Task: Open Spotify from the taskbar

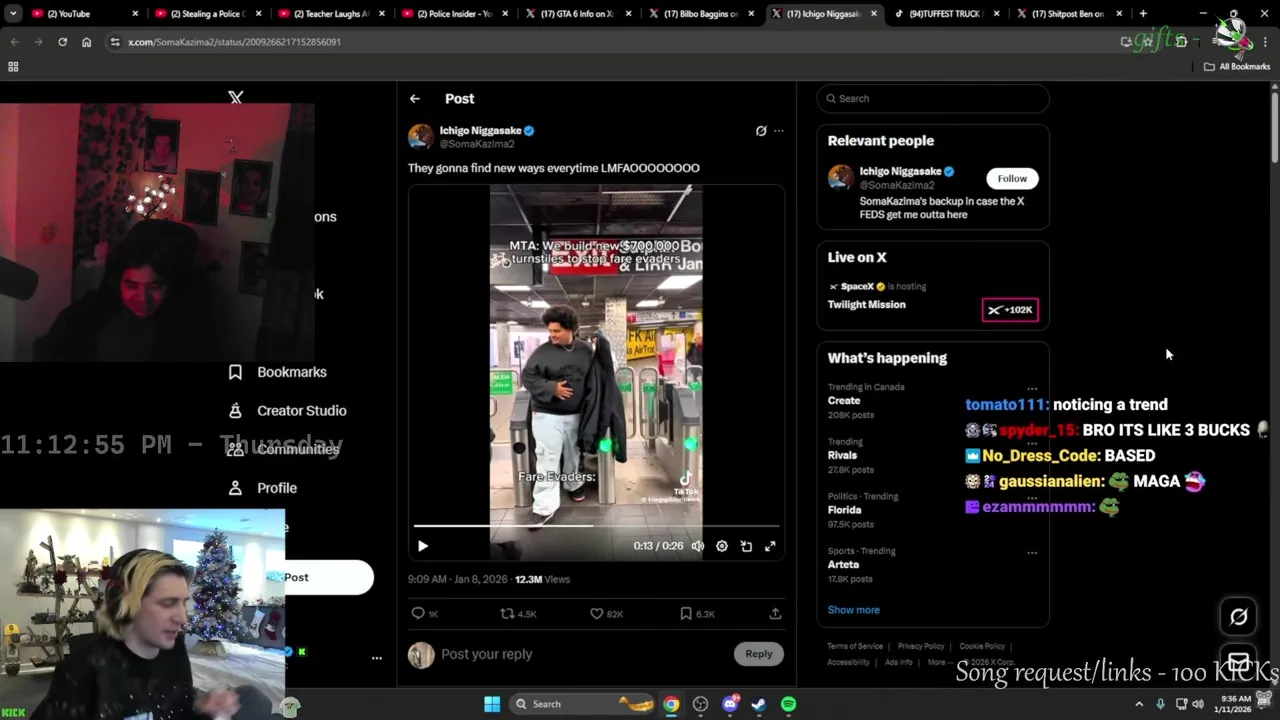Action: pyautogui.click(x=788, y=704)
